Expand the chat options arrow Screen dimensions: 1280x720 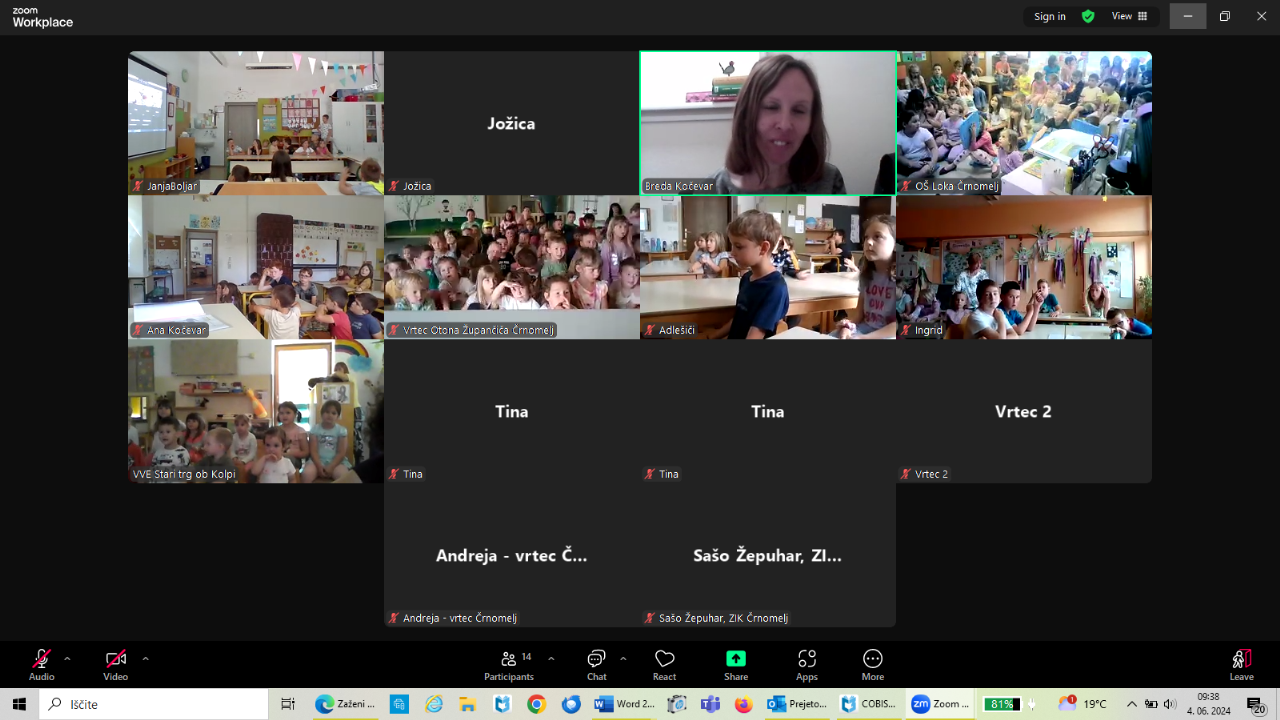(623, 659)
